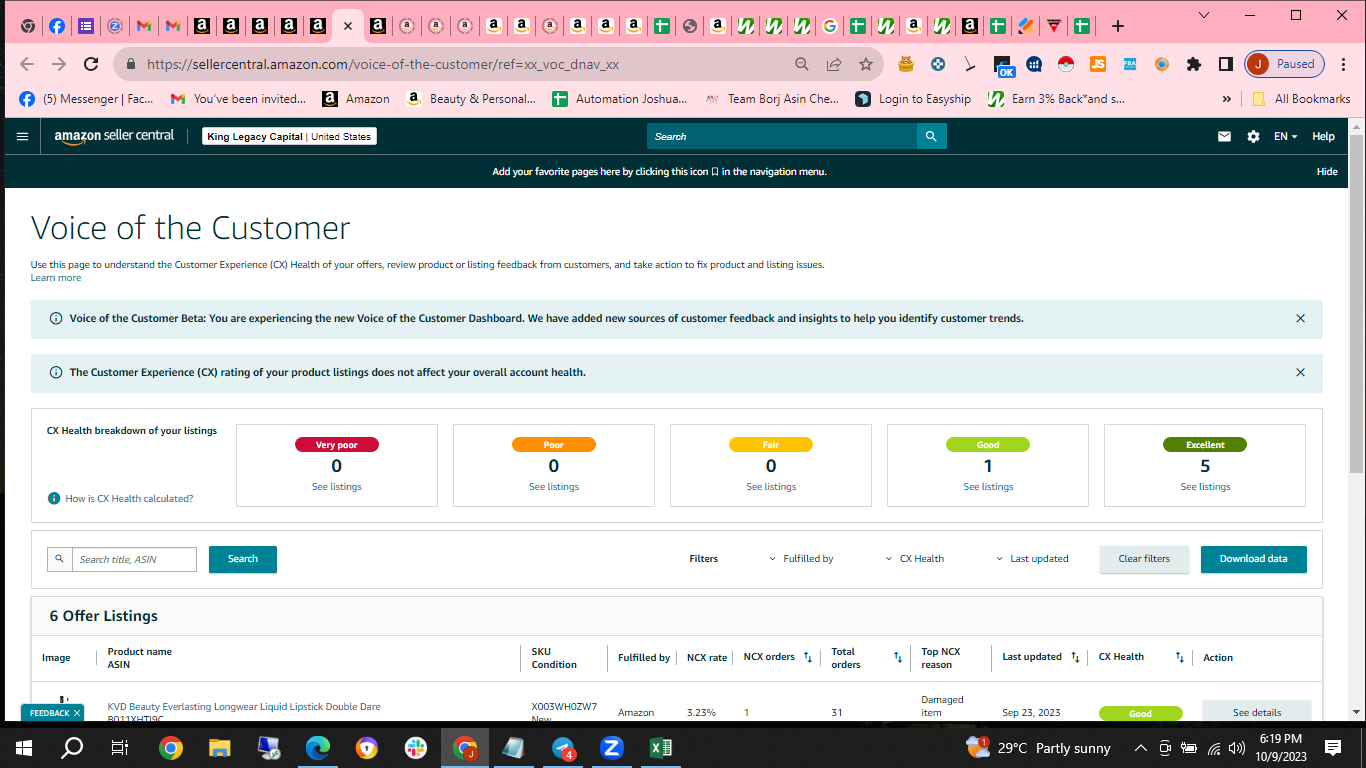This screenshot has width=1366, height=768.
Task: Show more bookmarks with the chevron
Action: (1227, 99)
